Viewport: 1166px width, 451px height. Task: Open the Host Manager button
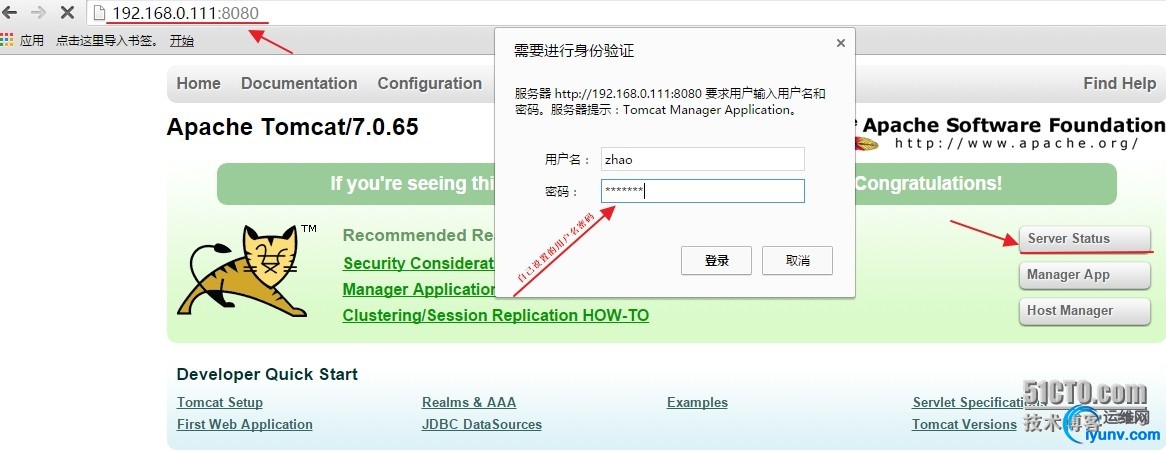pos(1084,311)
